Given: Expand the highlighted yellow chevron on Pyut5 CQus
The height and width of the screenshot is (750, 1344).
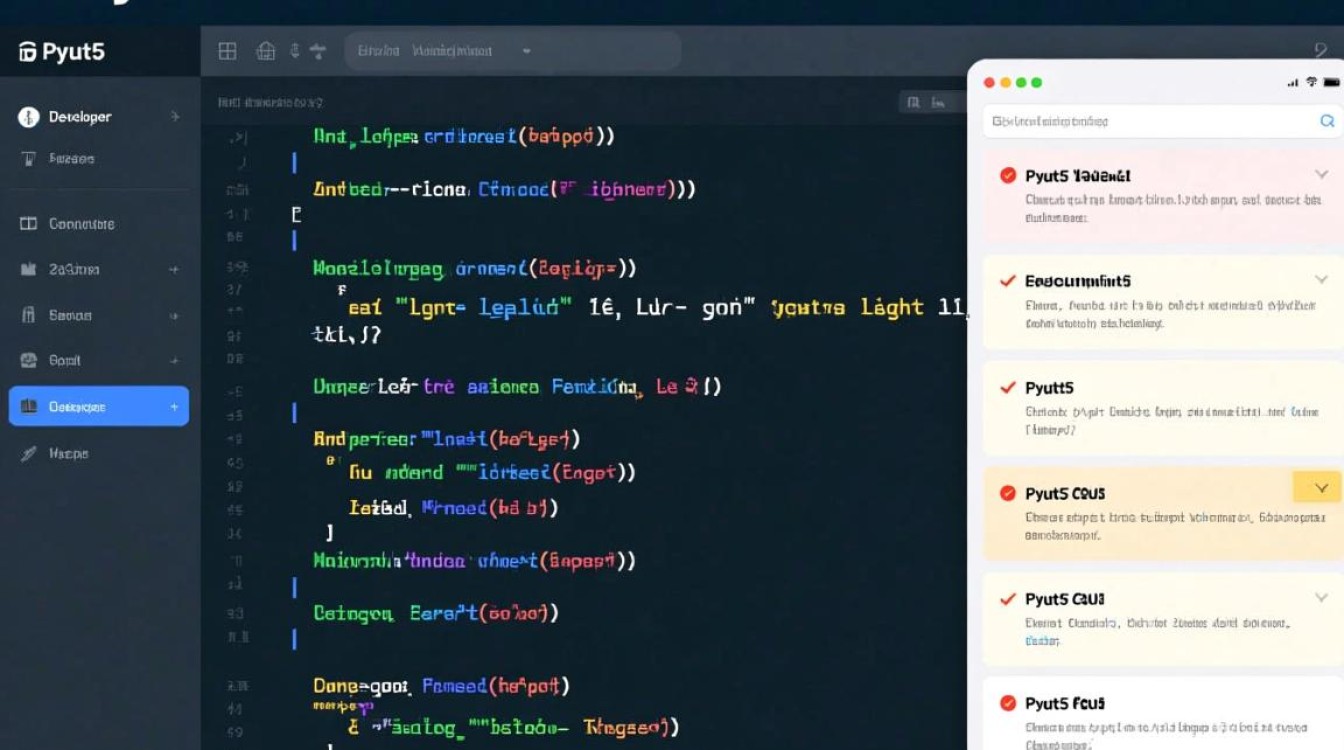Looking at the screenshot, I should coord(1319,488).
